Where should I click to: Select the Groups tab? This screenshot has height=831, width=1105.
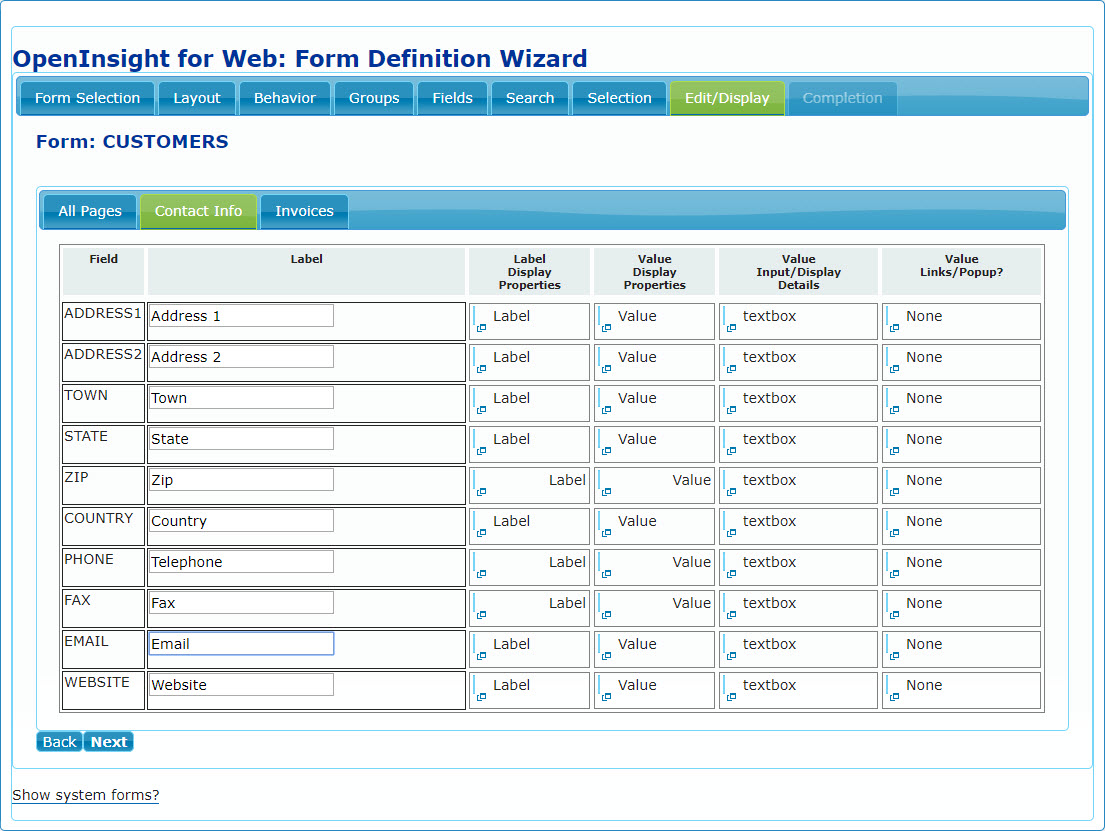[374, 98]
